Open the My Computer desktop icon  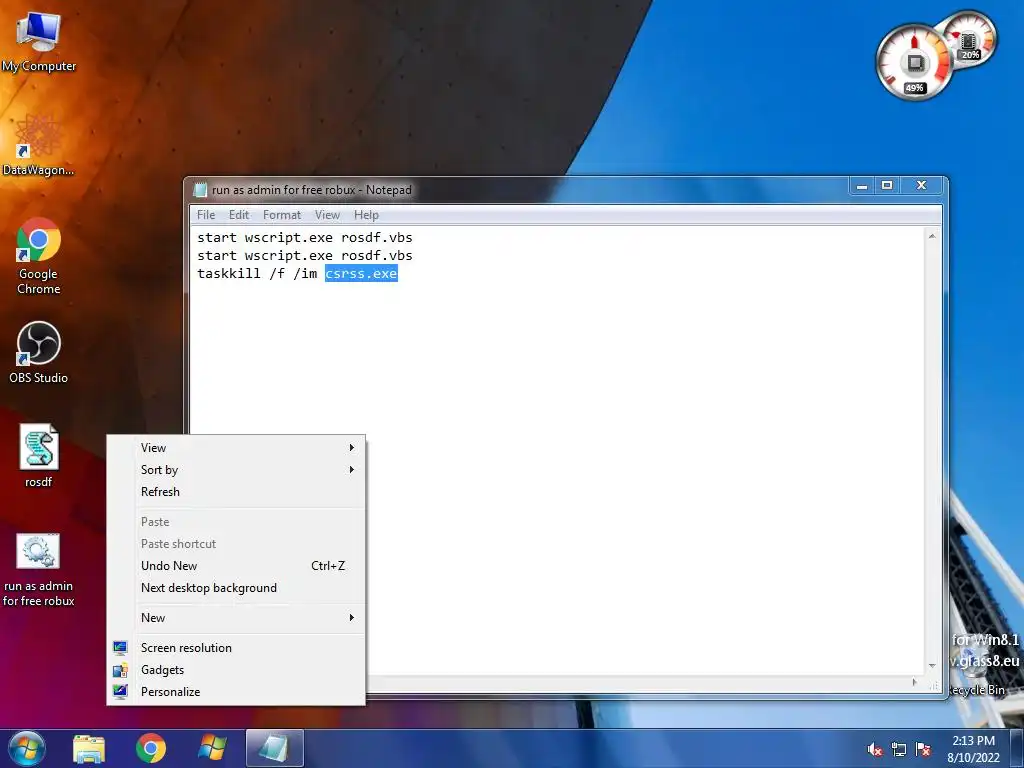pyautogui.click(x=38, y=42)
